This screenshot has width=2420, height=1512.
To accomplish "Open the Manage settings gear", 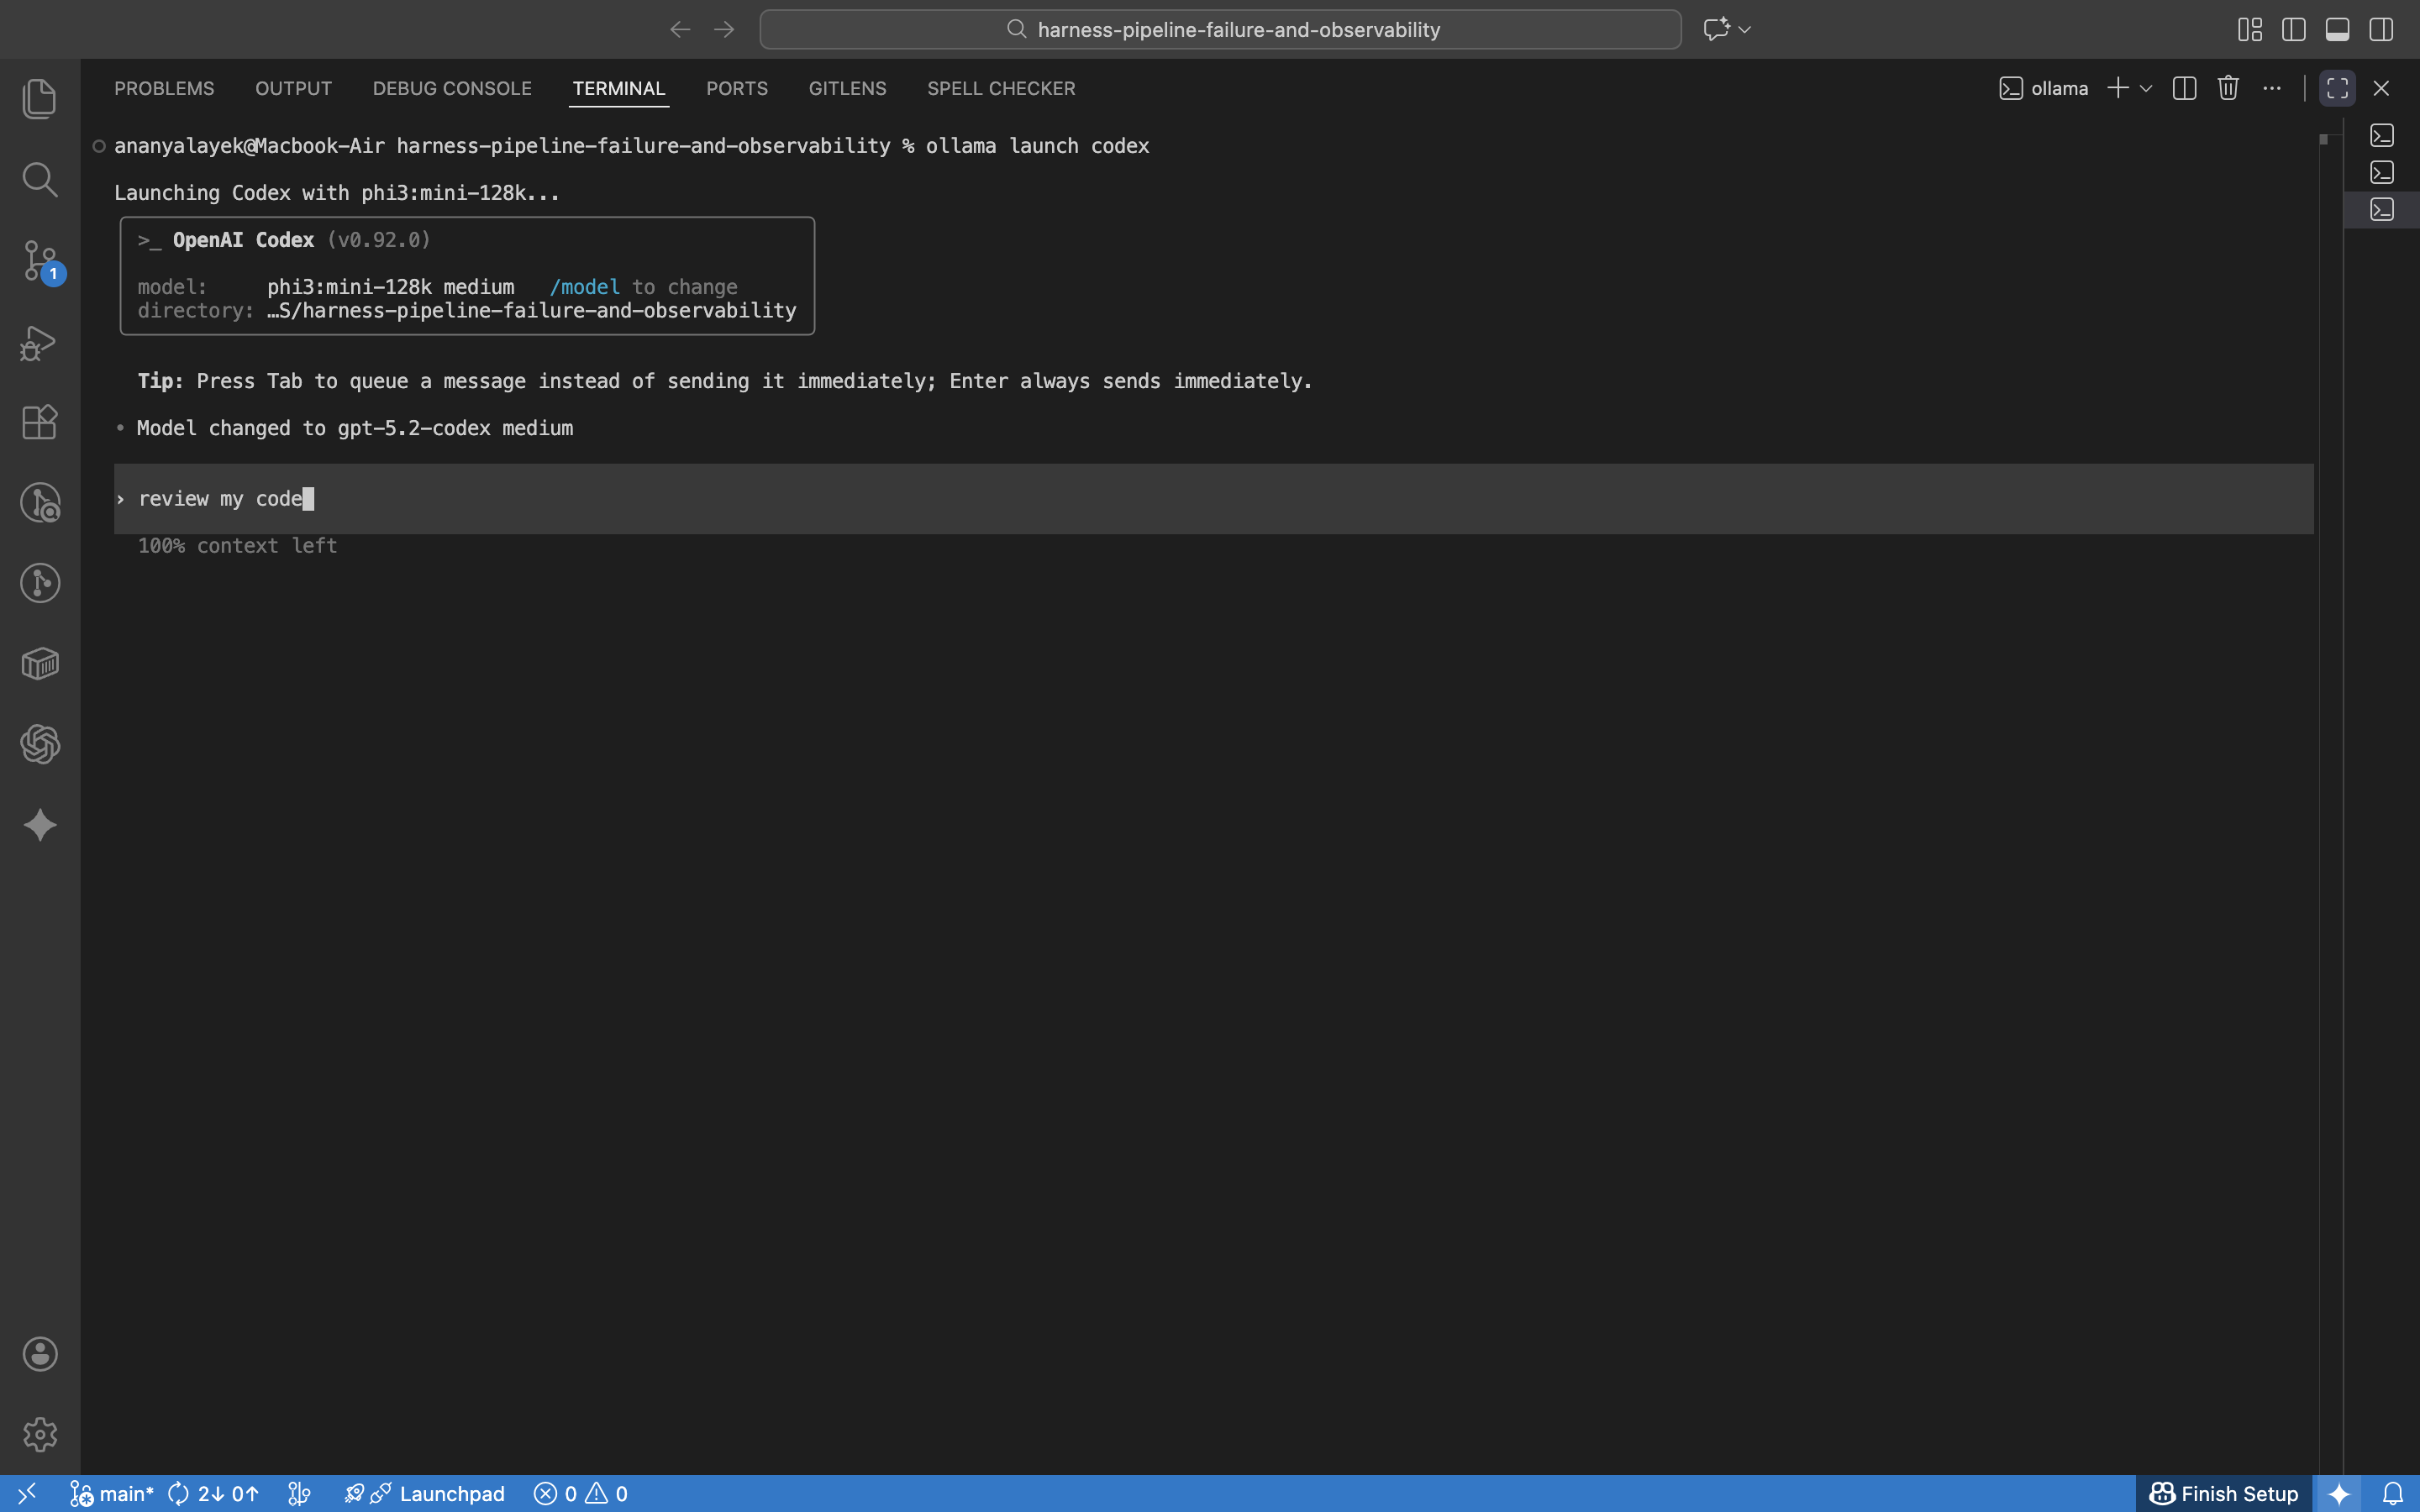I will (40, 1435).
